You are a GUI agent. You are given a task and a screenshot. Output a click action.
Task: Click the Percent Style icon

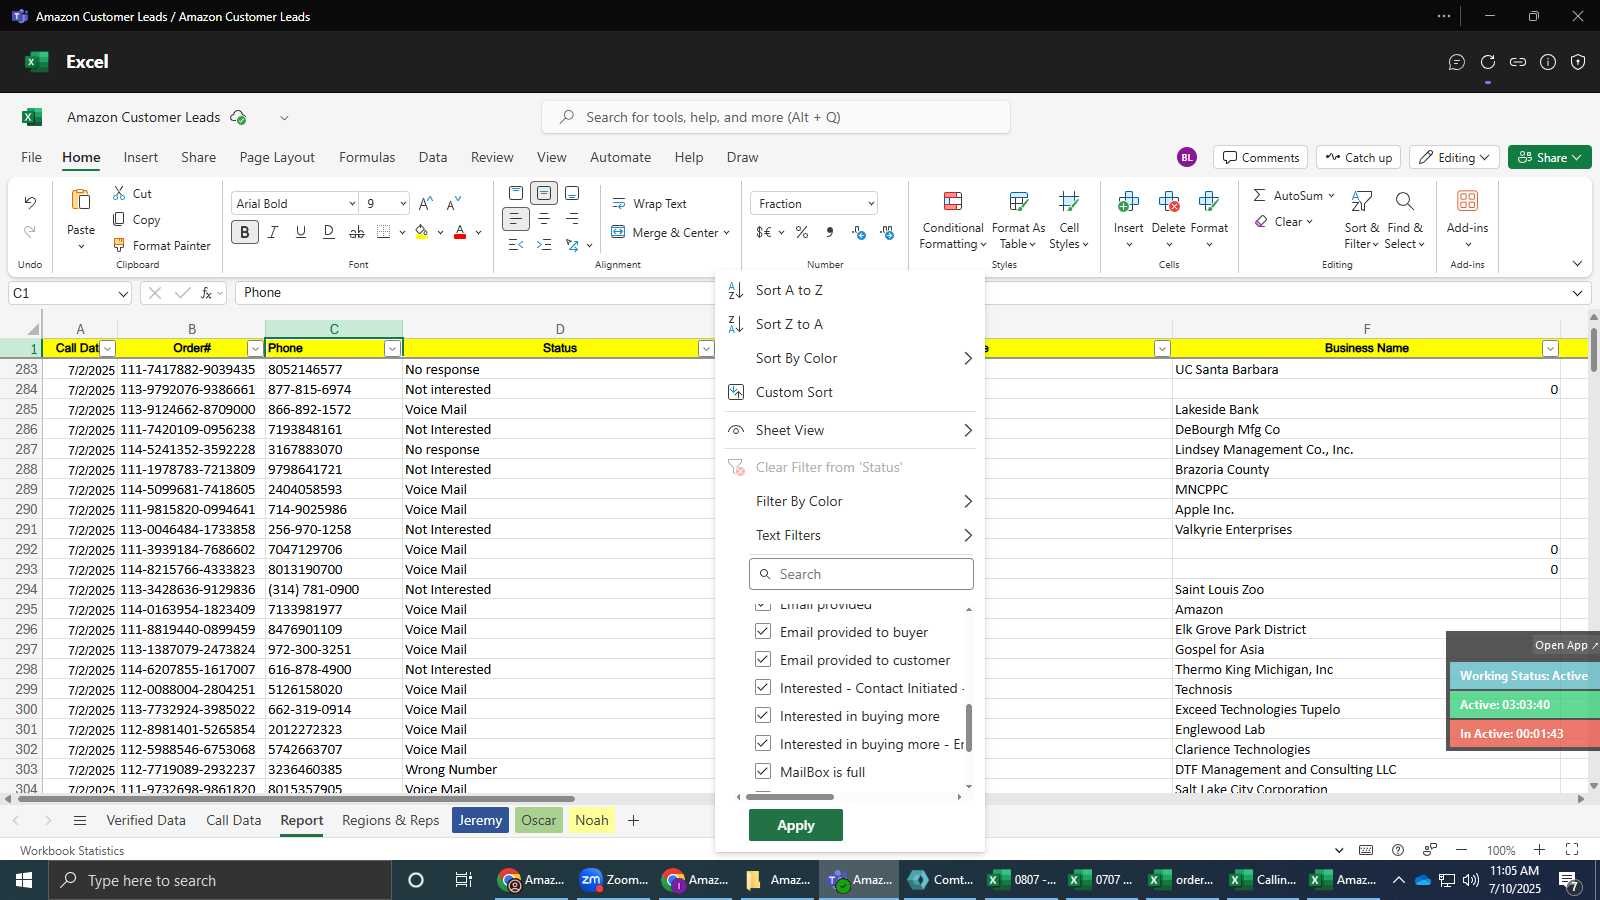click(802, 232)
